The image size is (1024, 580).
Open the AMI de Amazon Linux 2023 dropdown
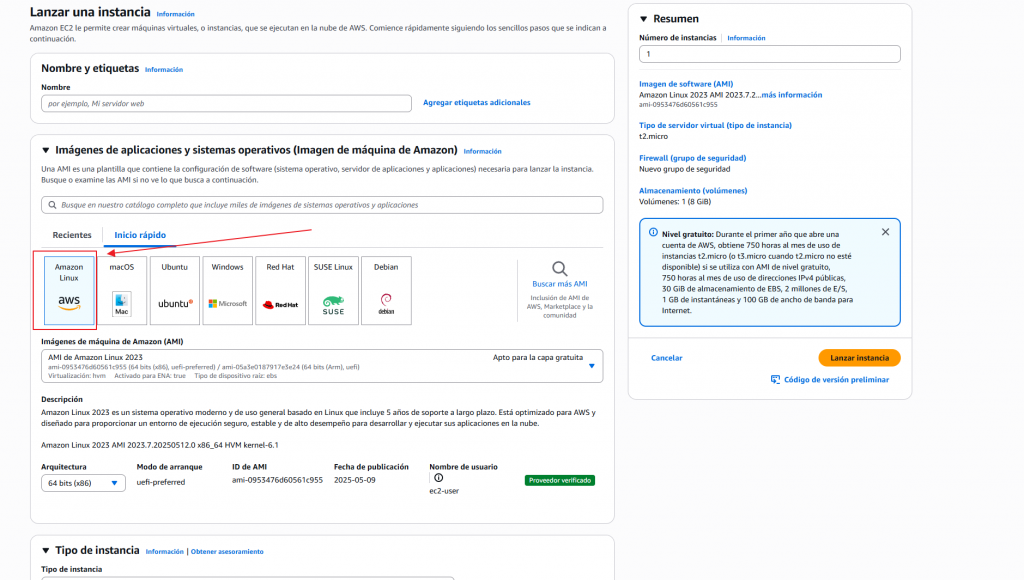point(322,366)
